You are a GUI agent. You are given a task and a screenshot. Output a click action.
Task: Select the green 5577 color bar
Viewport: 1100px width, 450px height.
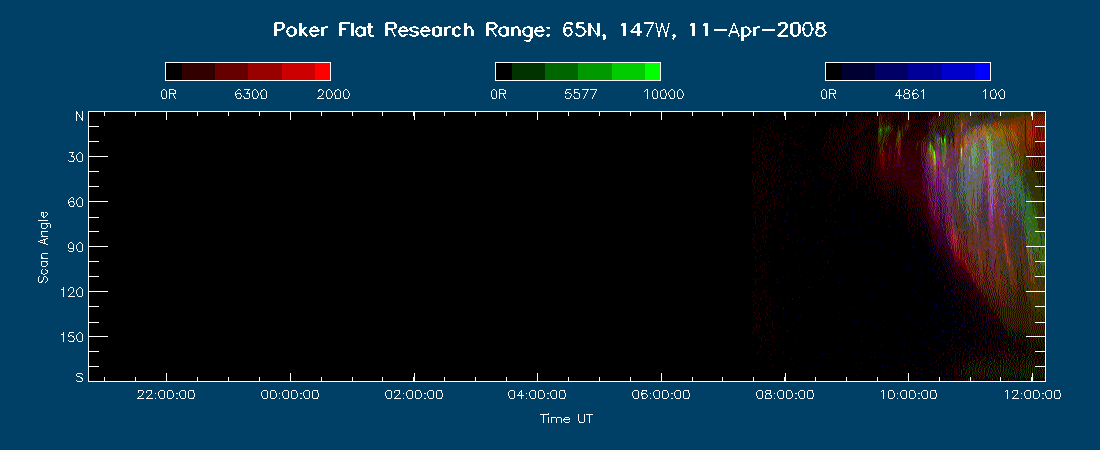pyautogui.click(x=577, y=72)
